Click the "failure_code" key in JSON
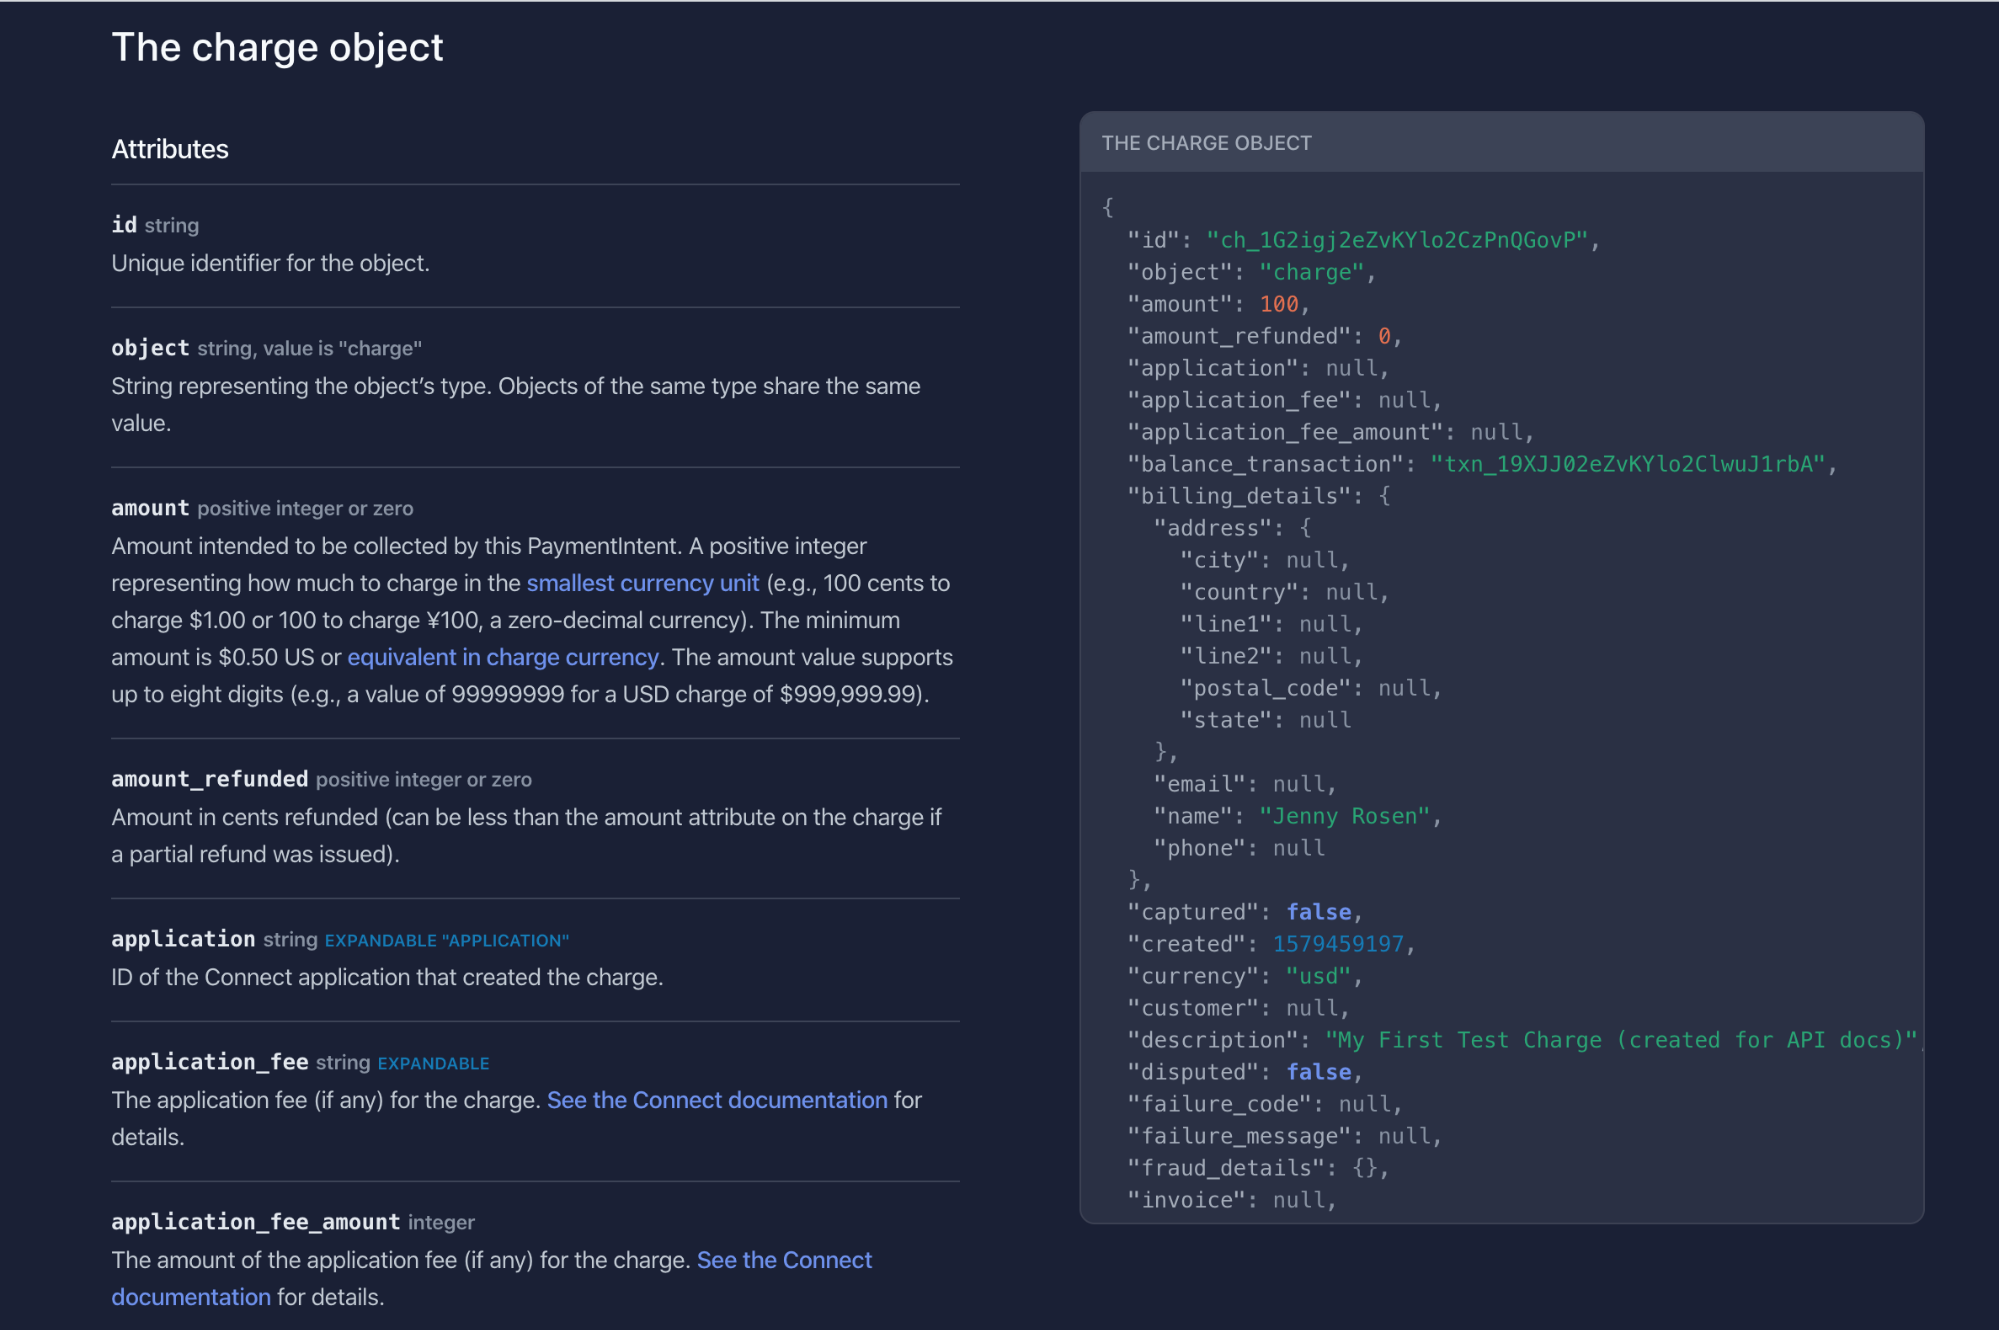The width and height of the screenshot is (1999, 1331). pos(1219,1104)
